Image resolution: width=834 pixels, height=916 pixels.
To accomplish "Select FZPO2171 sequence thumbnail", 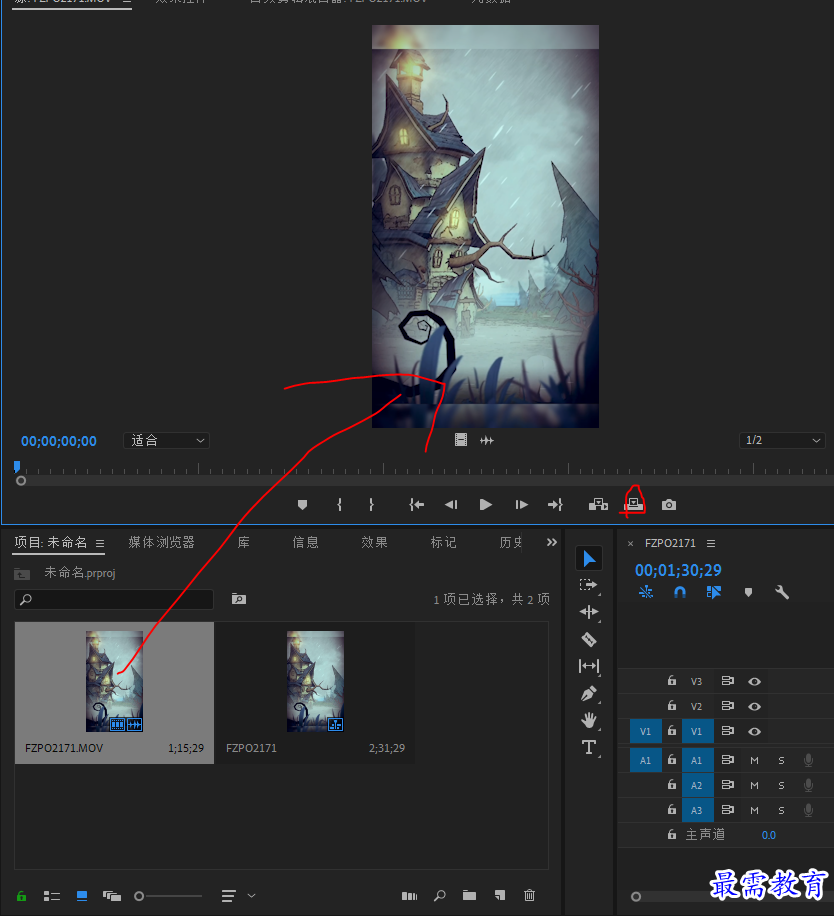I will click(x=315, y=681).
